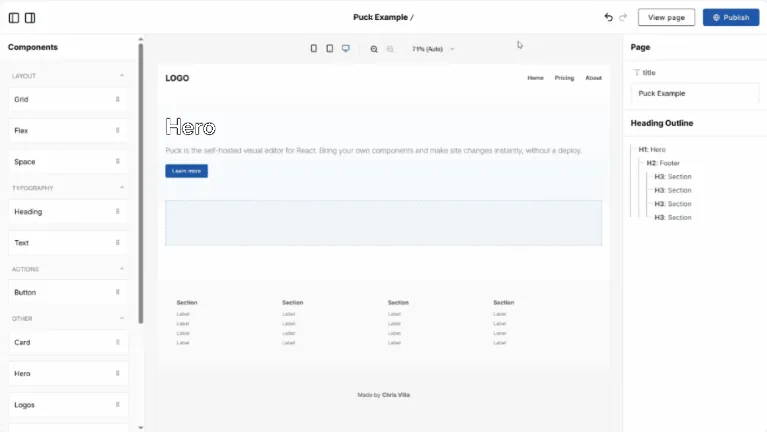Collapse the Actions components section

[x=122, y=269]
